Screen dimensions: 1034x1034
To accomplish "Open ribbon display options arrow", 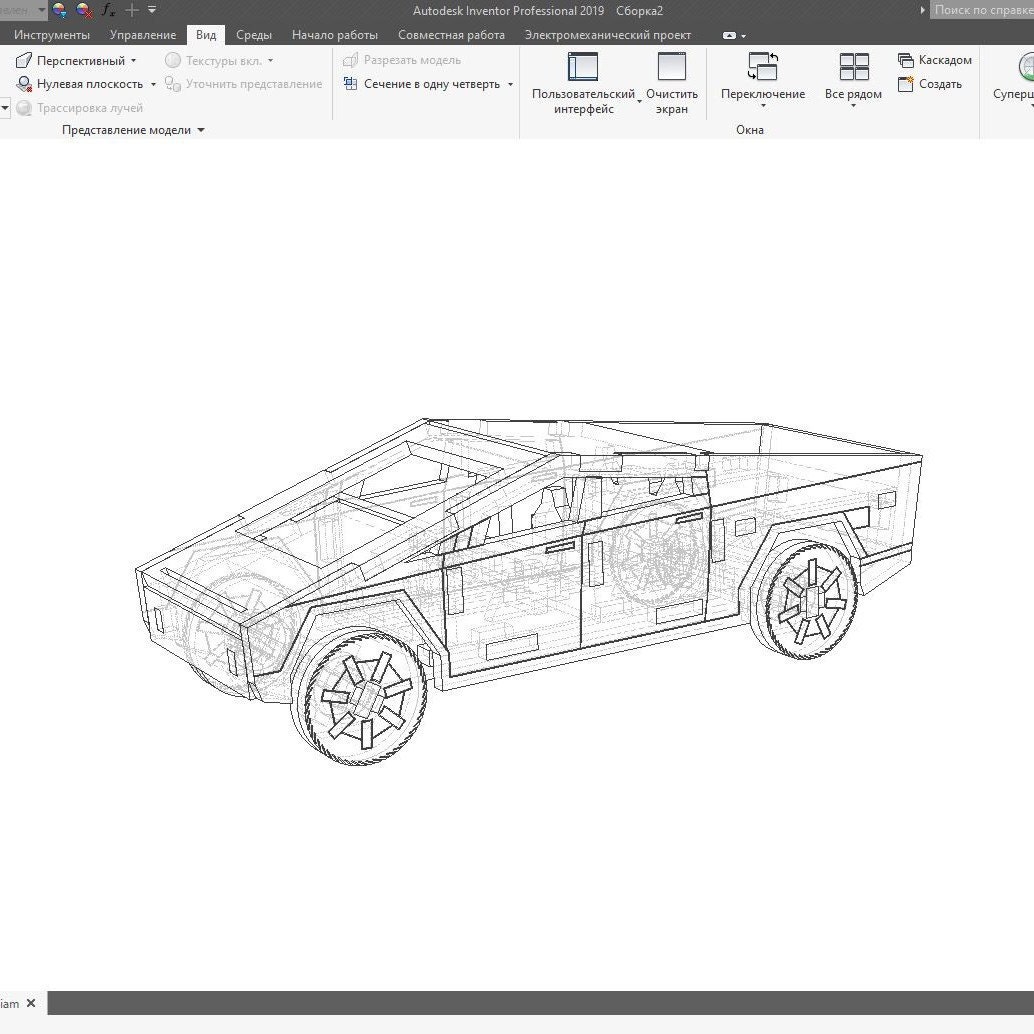I will coord(744,36).
